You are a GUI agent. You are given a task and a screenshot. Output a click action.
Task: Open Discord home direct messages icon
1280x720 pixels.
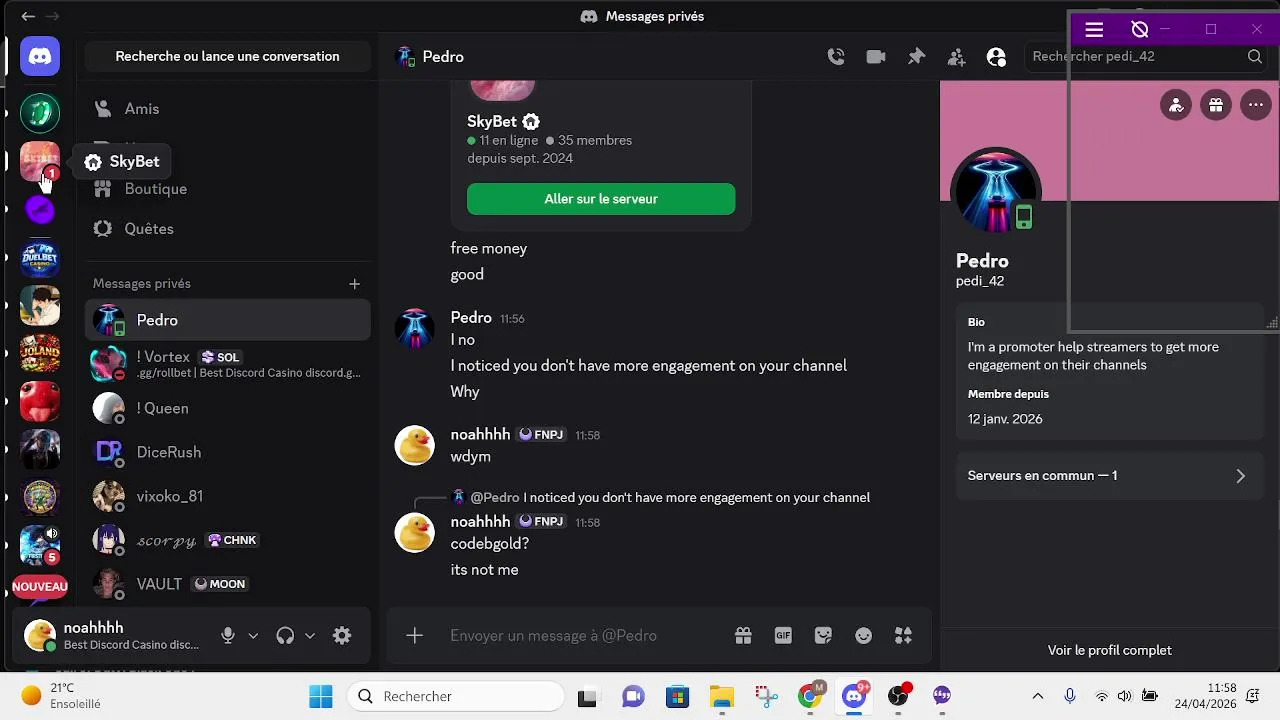[x=40, y=56]
